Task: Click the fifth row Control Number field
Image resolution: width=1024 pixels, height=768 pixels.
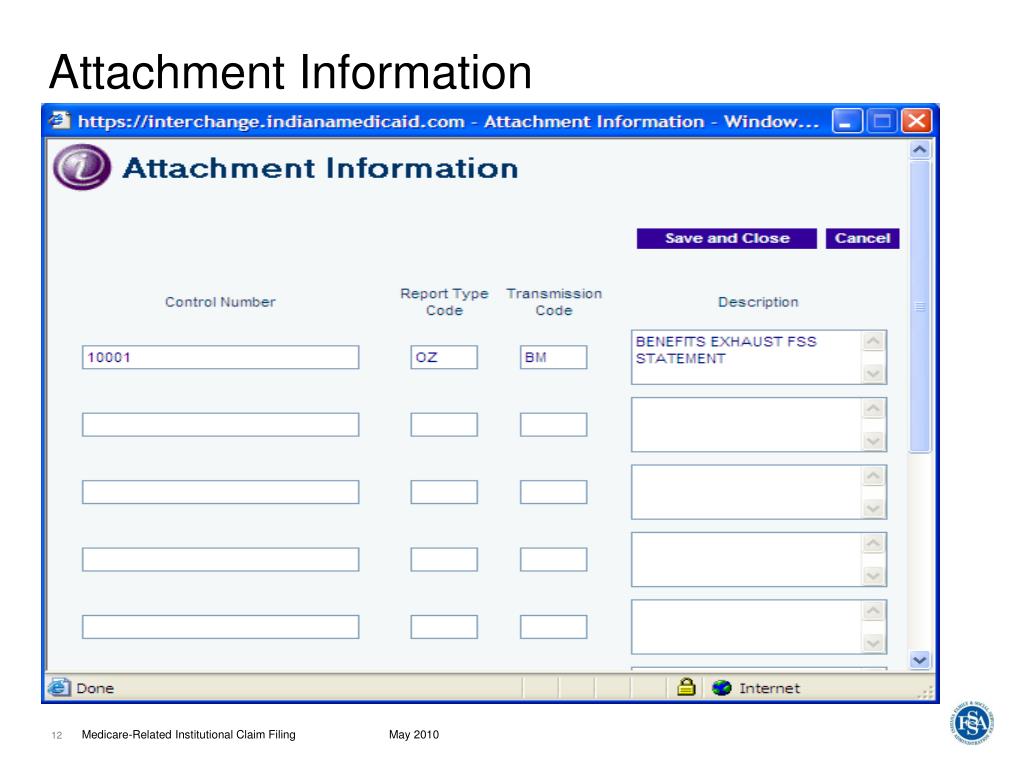Action: coord(221,627)
